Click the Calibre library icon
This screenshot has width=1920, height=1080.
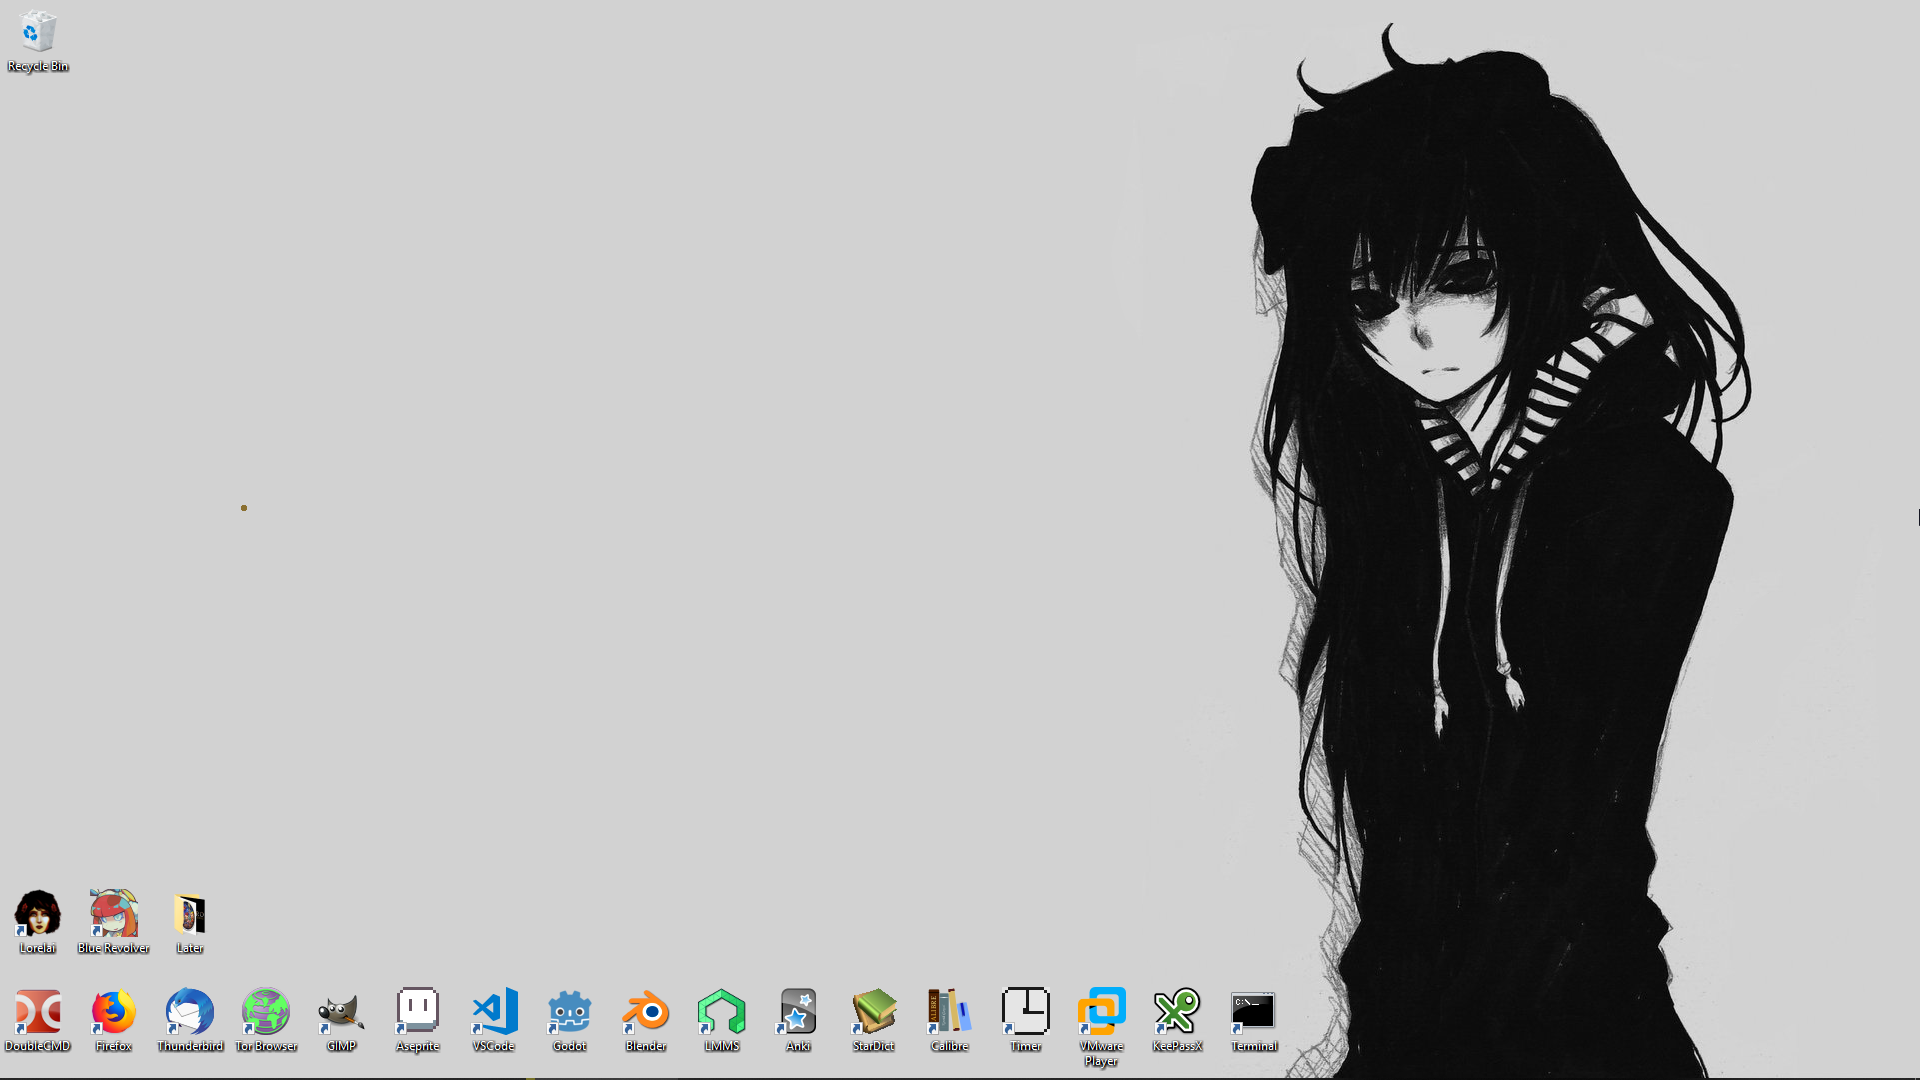coord(950,1012)
